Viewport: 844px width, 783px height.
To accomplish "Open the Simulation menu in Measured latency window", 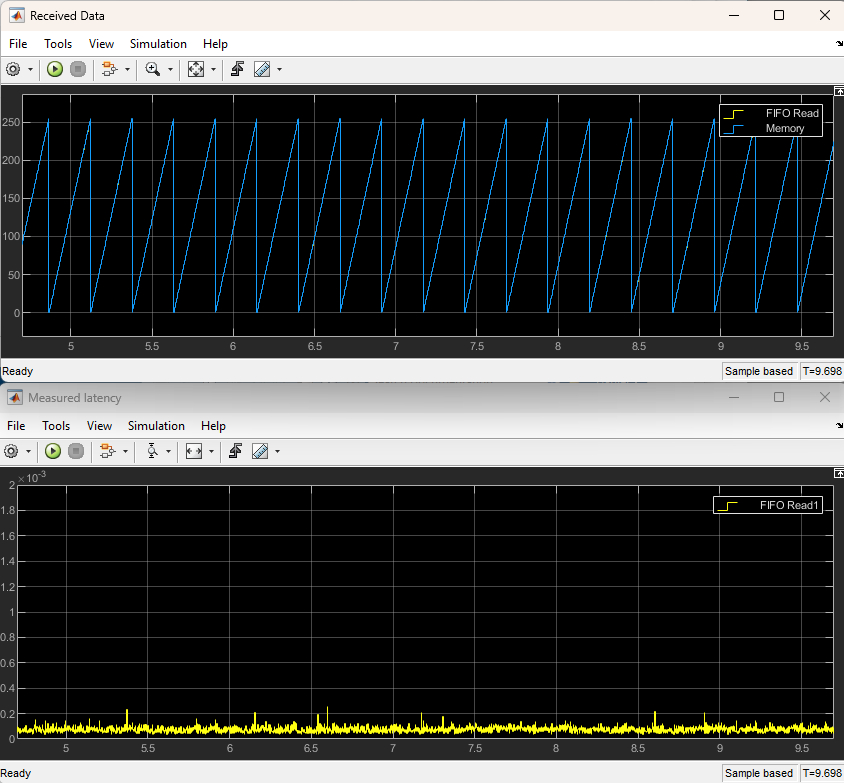I will pyautogui.click(x=157, y=426).
